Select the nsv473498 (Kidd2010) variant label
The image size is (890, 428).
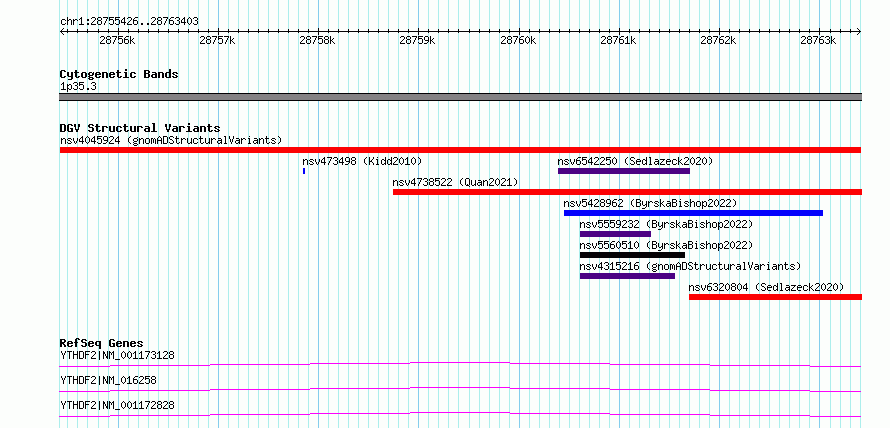[362, 161]
